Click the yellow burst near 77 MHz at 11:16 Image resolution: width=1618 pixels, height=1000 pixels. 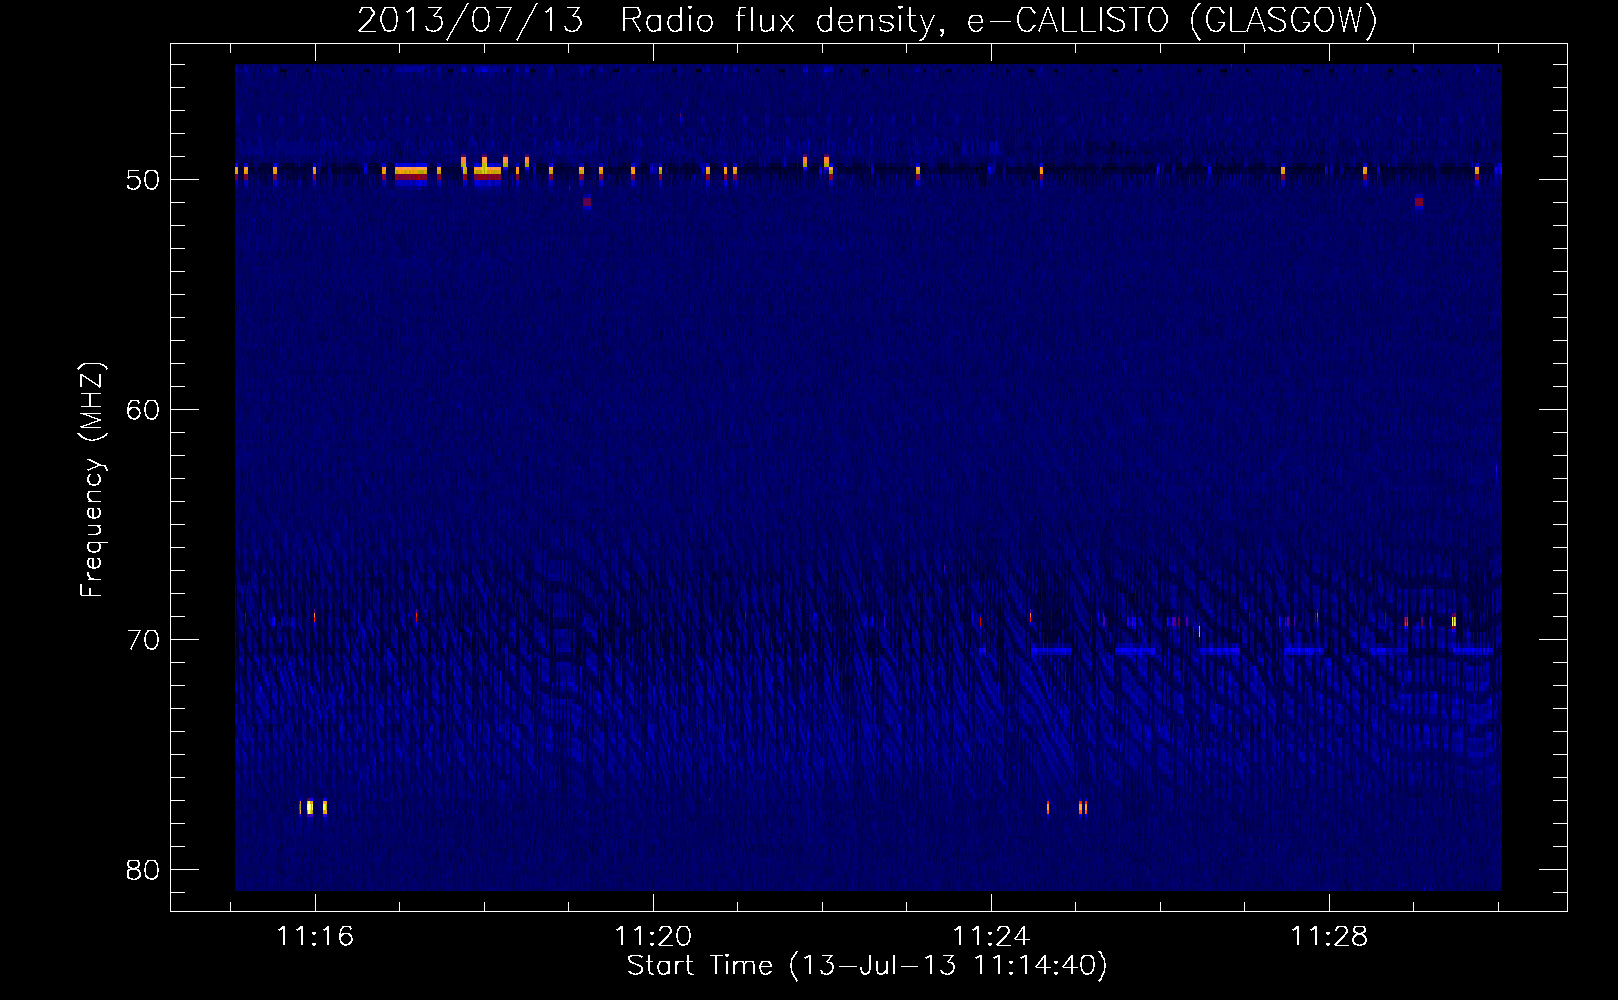tap(313, 807)
